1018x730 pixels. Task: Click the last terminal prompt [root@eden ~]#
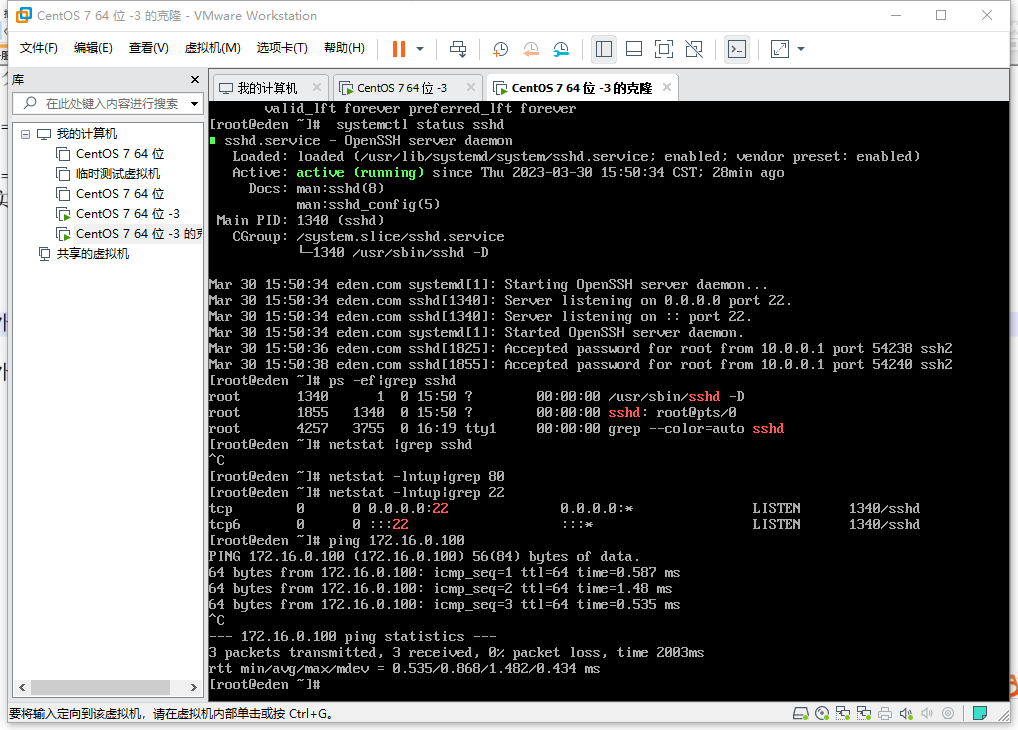pyautogui.click(x=264, y=685)
